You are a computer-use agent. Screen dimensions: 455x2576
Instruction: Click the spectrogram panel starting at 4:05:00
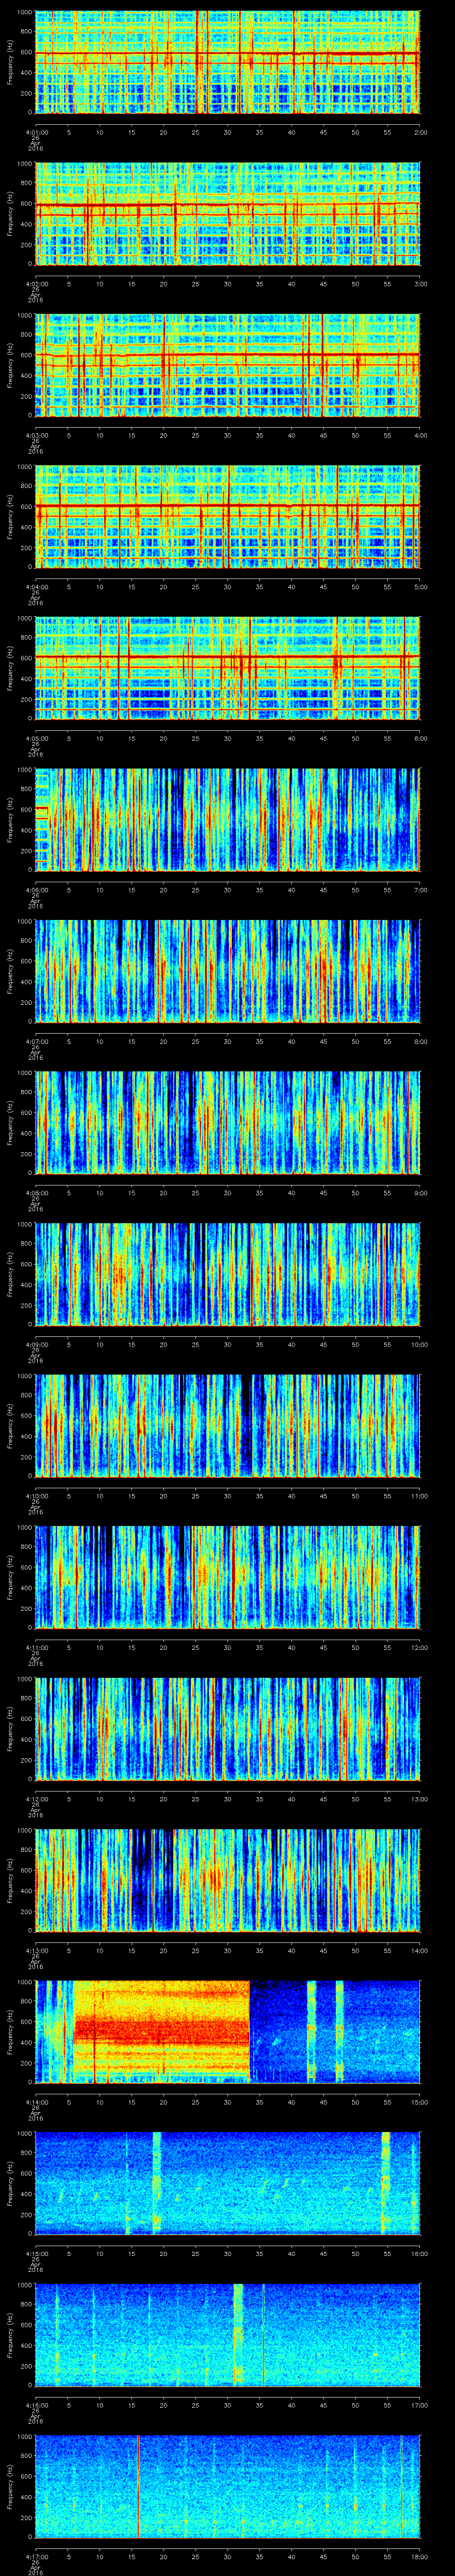[x=227, y=669]
